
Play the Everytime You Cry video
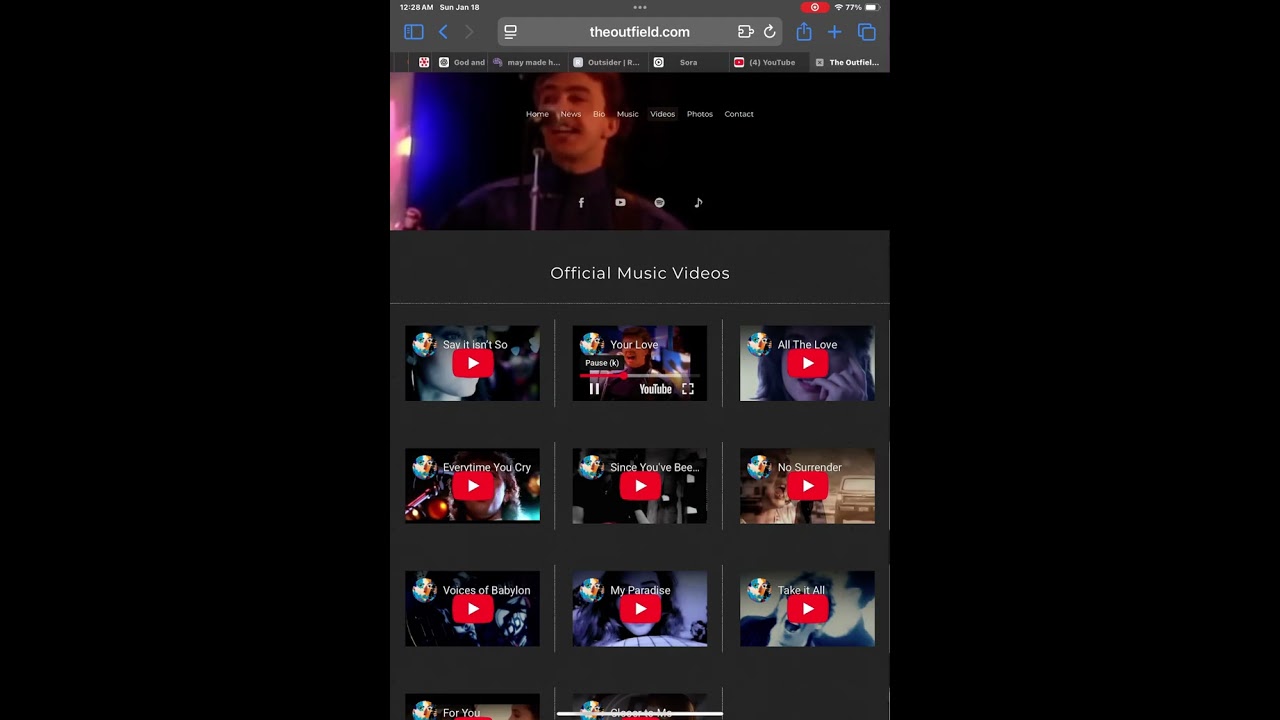click(x=472, y=487)
